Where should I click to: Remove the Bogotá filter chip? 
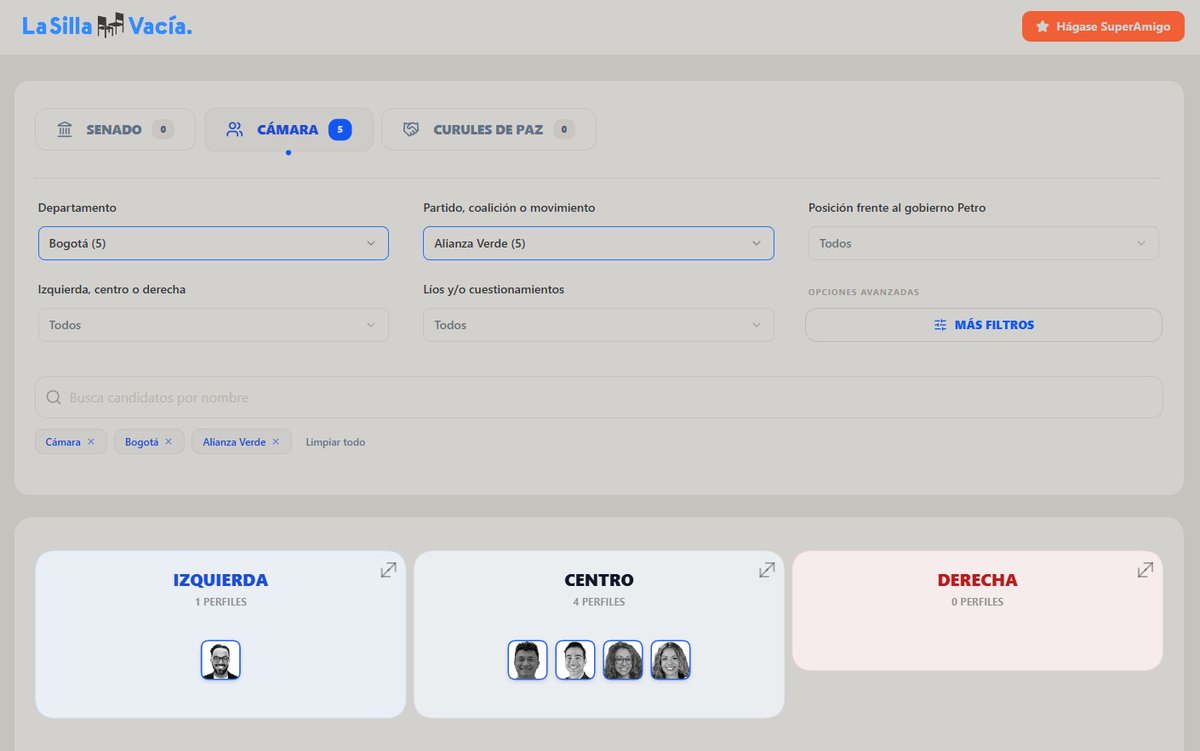tap(168, 441)
